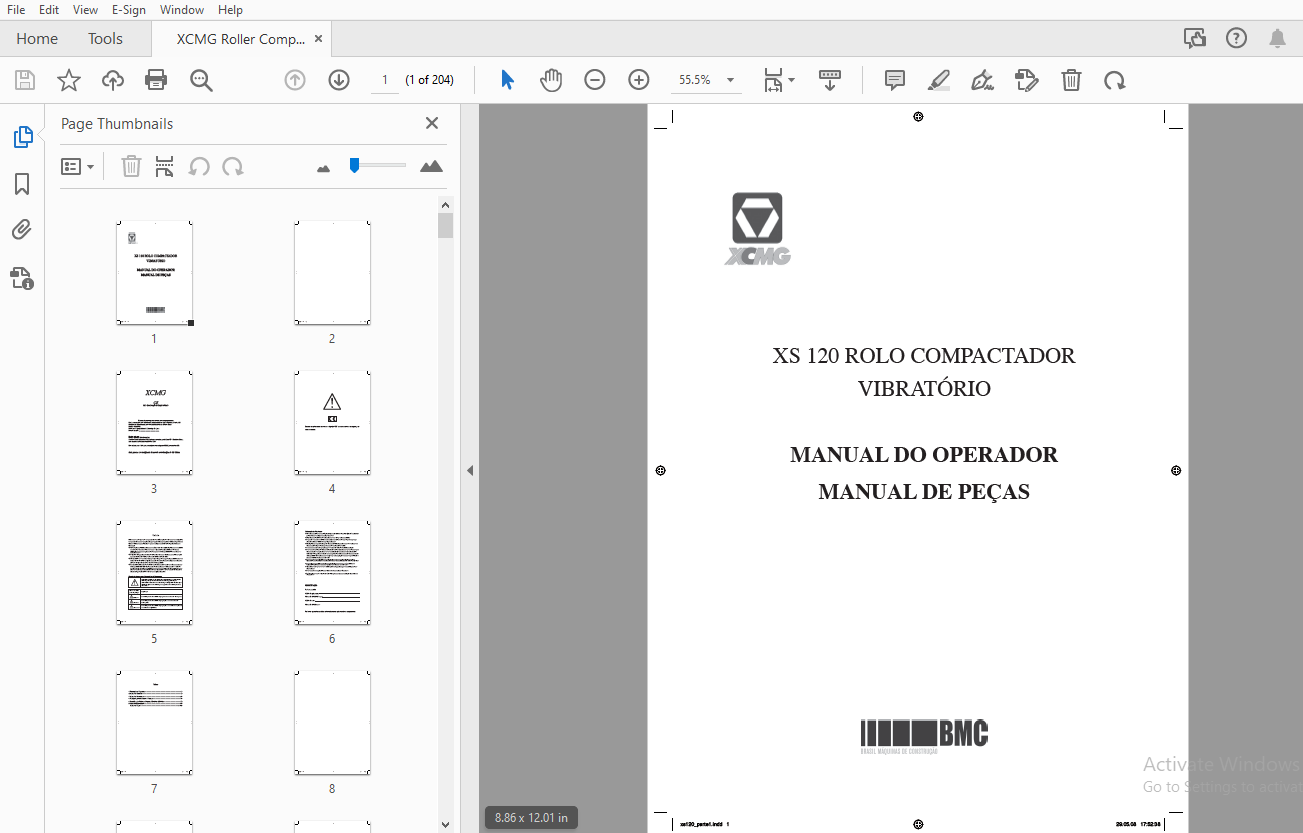Open the Edit menu

(49, 9)
